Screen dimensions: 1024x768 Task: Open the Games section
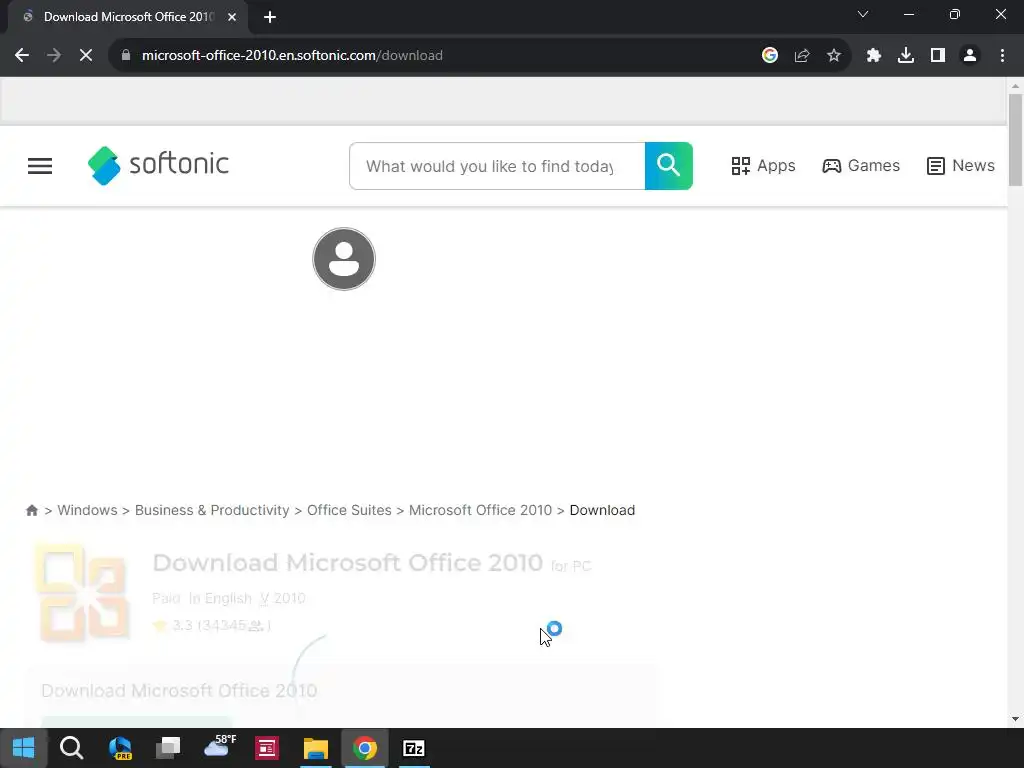pos(861,166)
